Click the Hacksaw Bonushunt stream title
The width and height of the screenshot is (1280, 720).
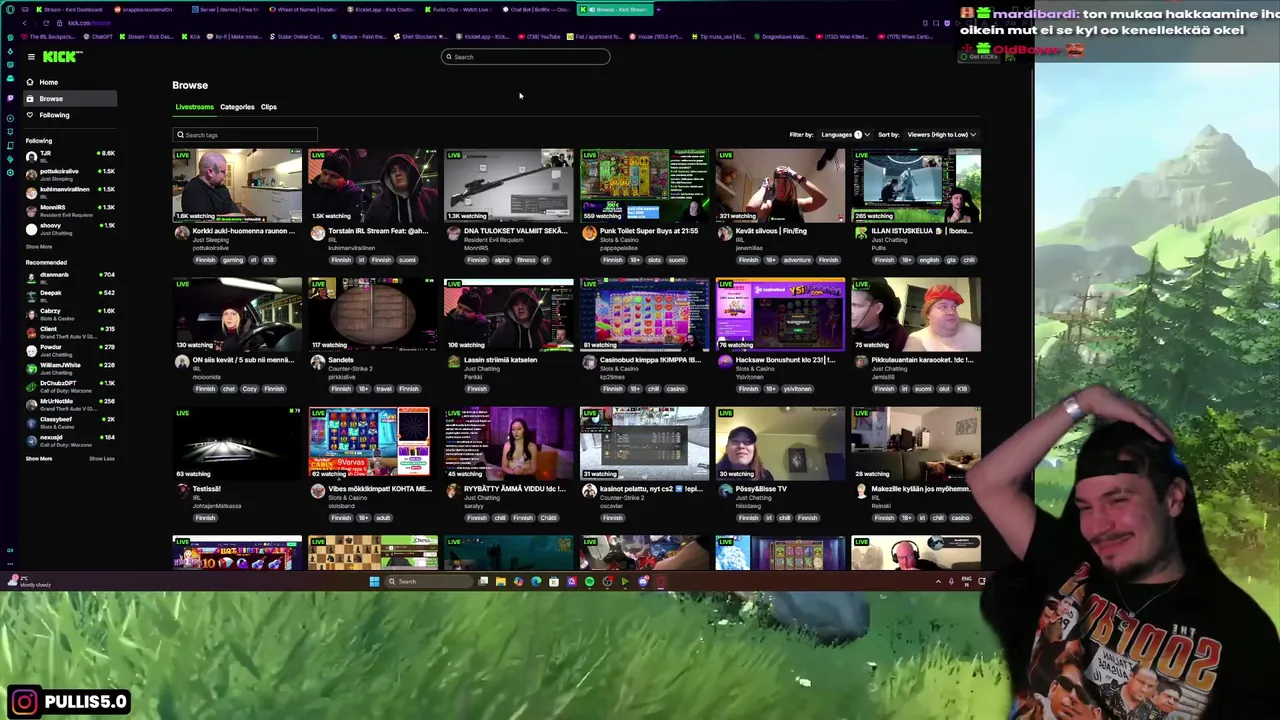(785, 360)
